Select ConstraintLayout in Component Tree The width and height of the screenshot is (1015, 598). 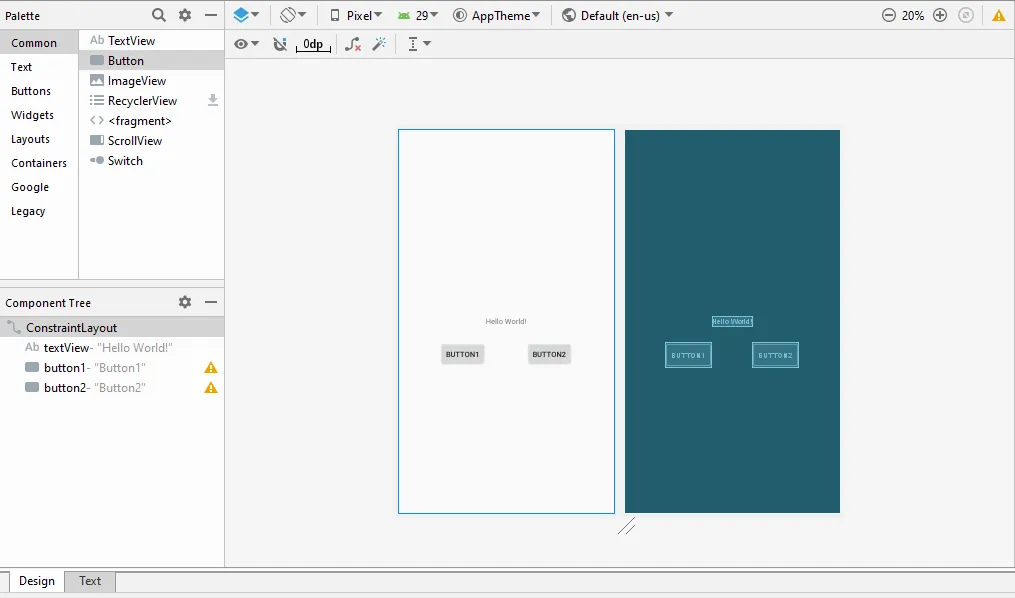tap(112, 327)
